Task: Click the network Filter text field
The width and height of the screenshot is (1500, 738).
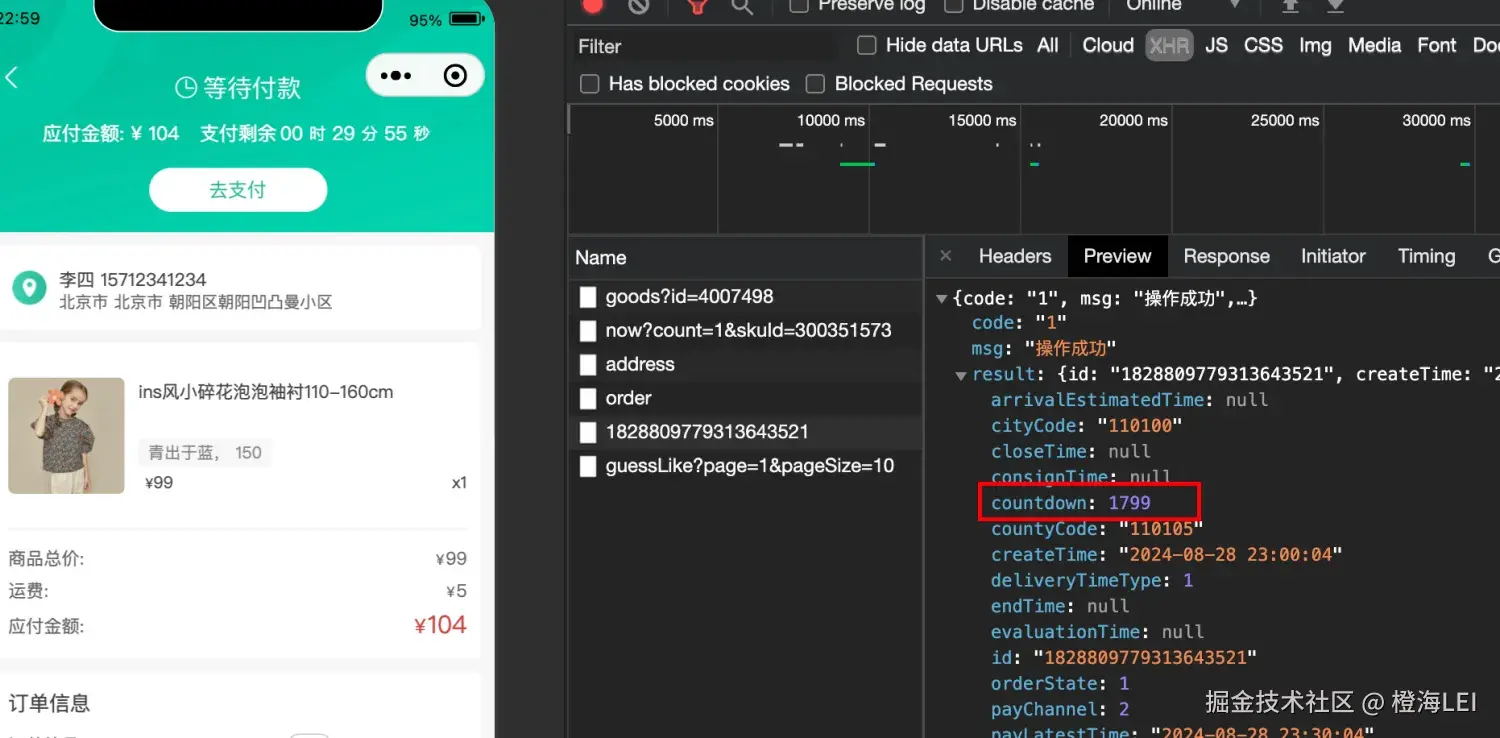Action: (x=706, y=46)
